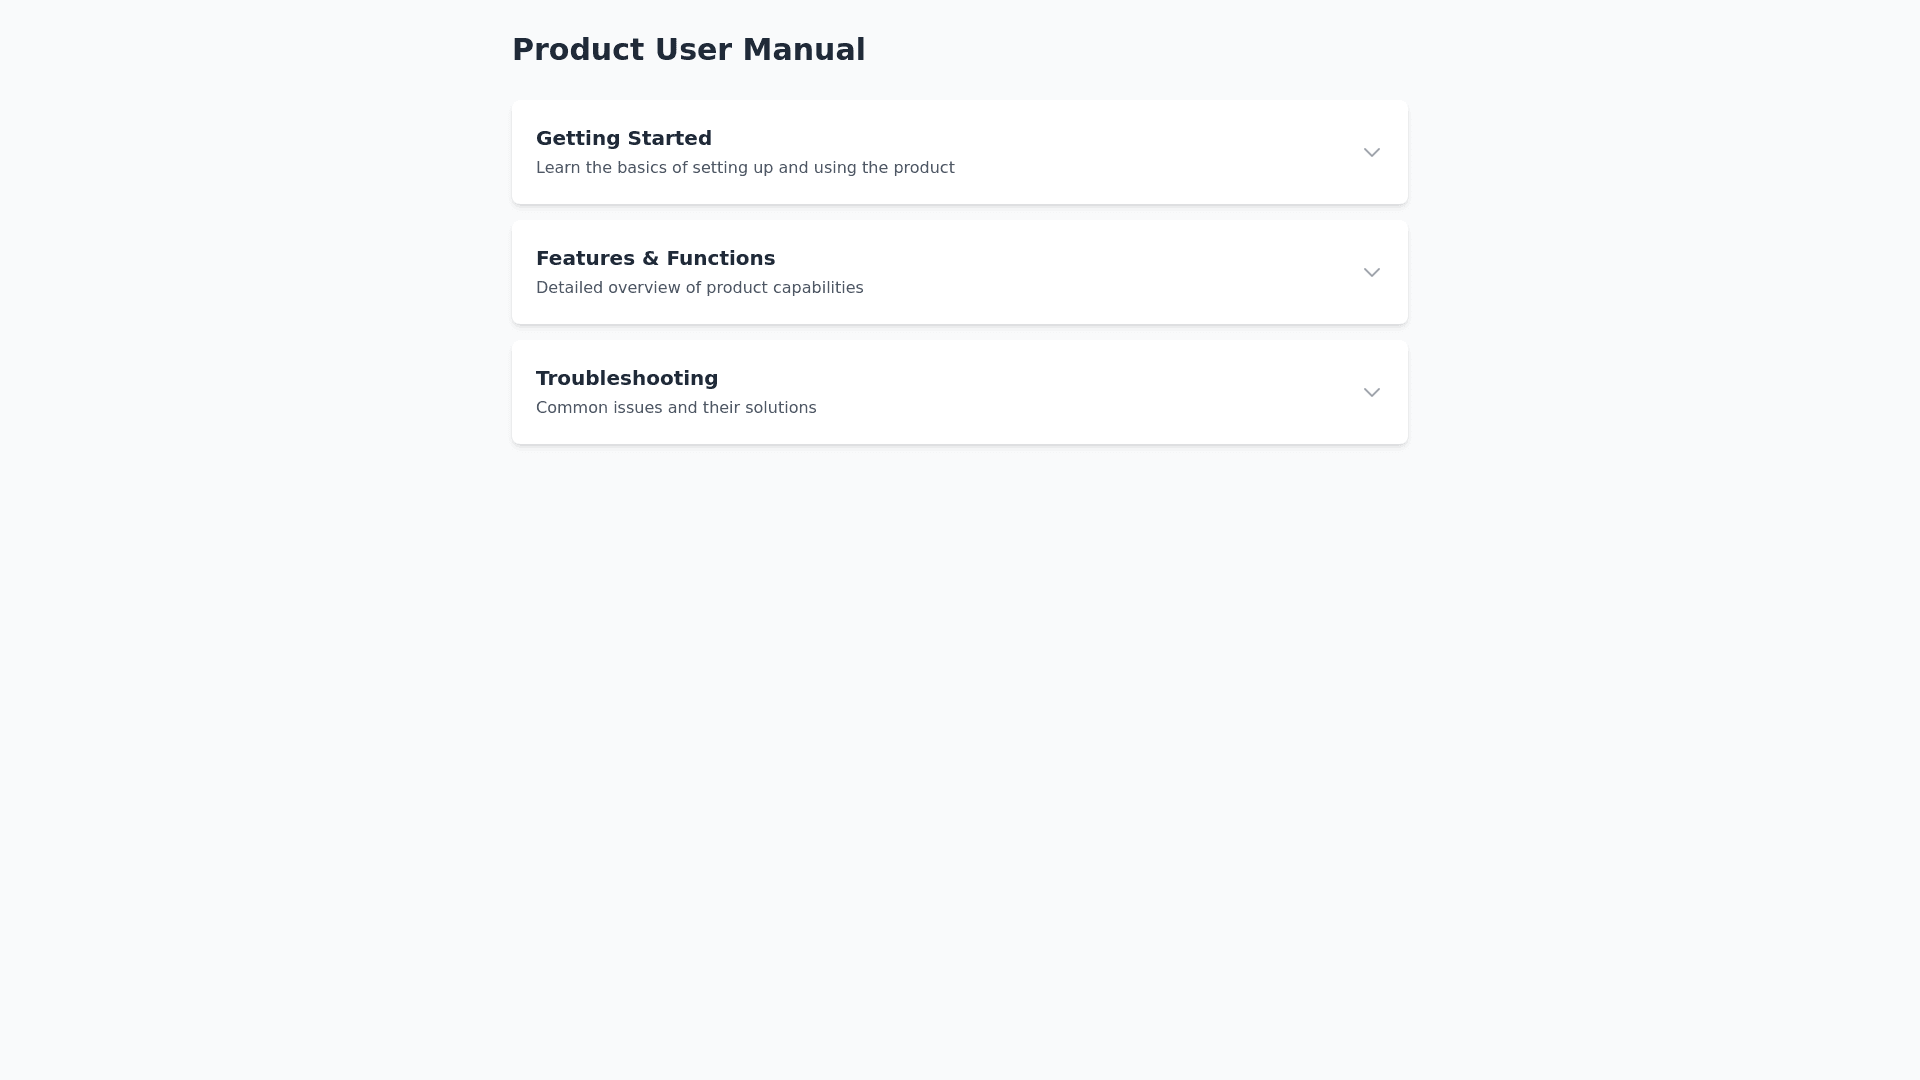
Task: Click the chevron icon beside Features & Functions
Action: (x=1371, y=273)
